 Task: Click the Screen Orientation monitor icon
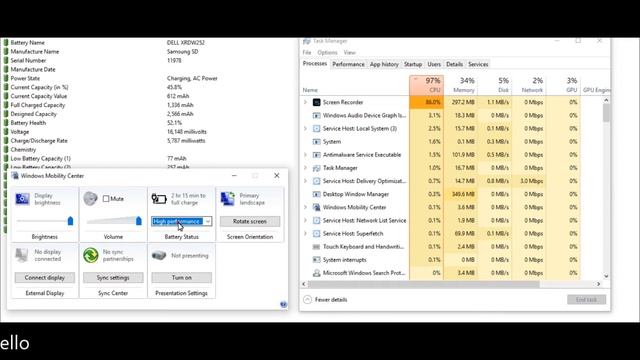point(227,199)
